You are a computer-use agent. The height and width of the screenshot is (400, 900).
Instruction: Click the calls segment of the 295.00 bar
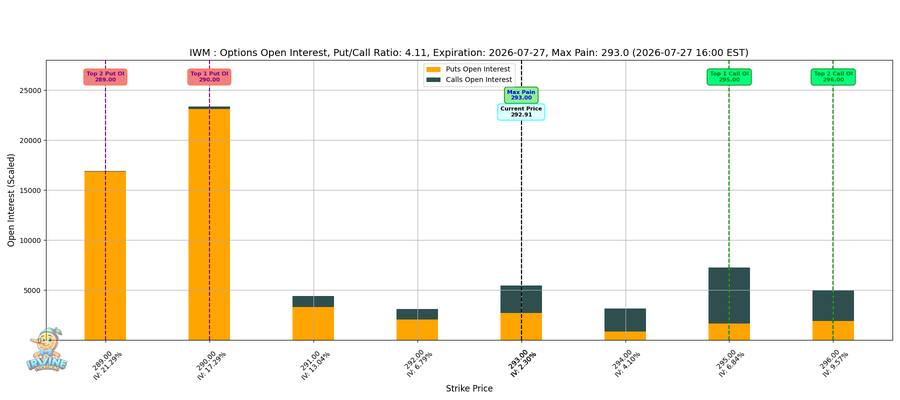click(x=729, y=296)
